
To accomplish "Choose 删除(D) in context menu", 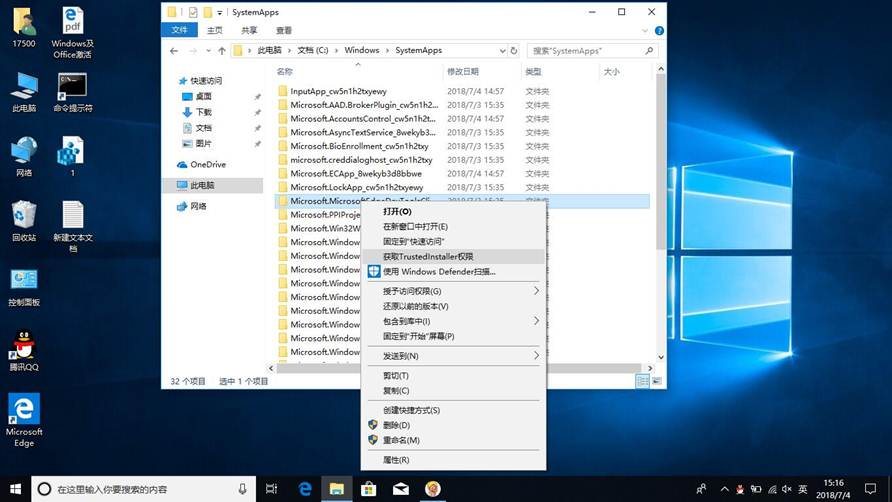I will click(x=453, y=425).
